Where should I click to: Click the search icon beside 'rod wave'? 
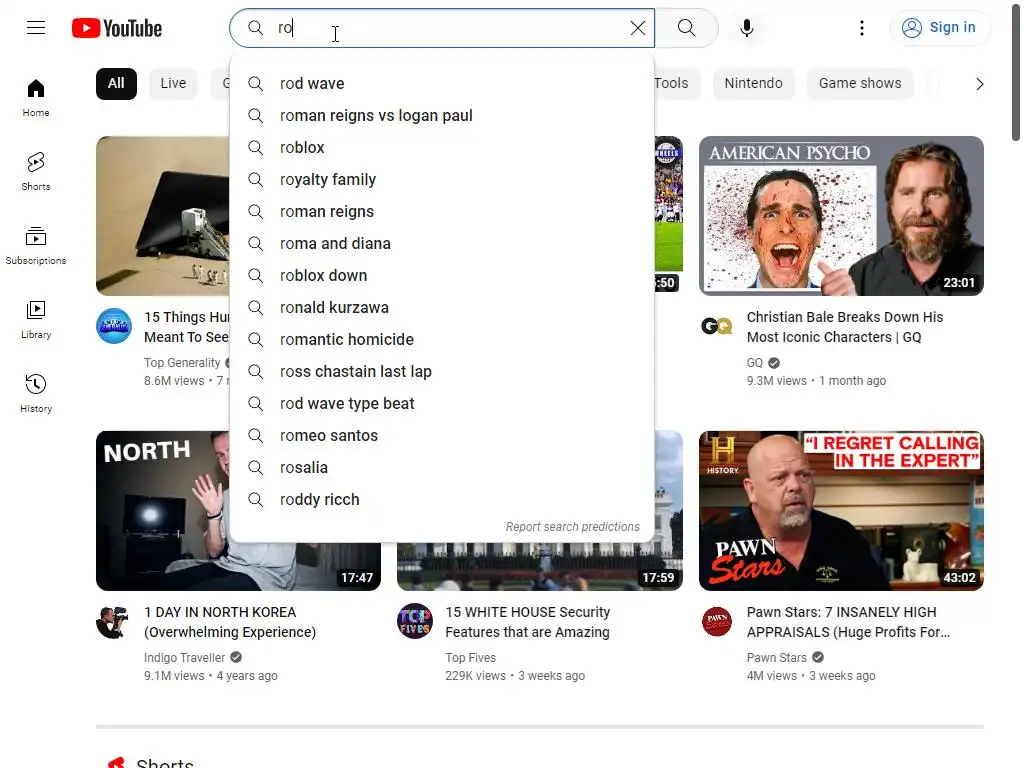[255, 84]
